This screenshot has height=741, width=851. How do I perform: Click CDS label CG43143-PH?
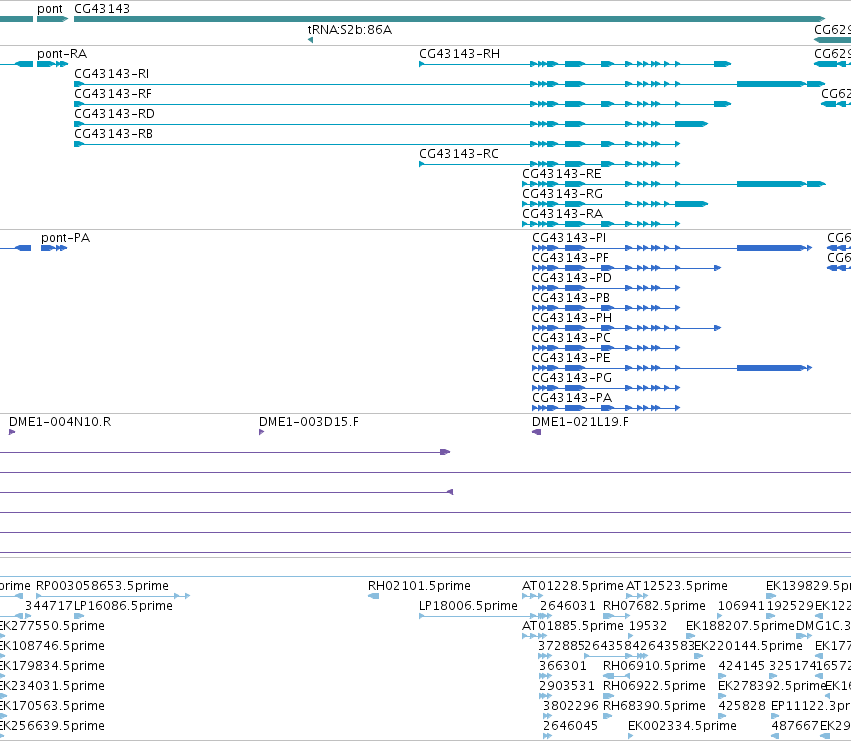572,319
